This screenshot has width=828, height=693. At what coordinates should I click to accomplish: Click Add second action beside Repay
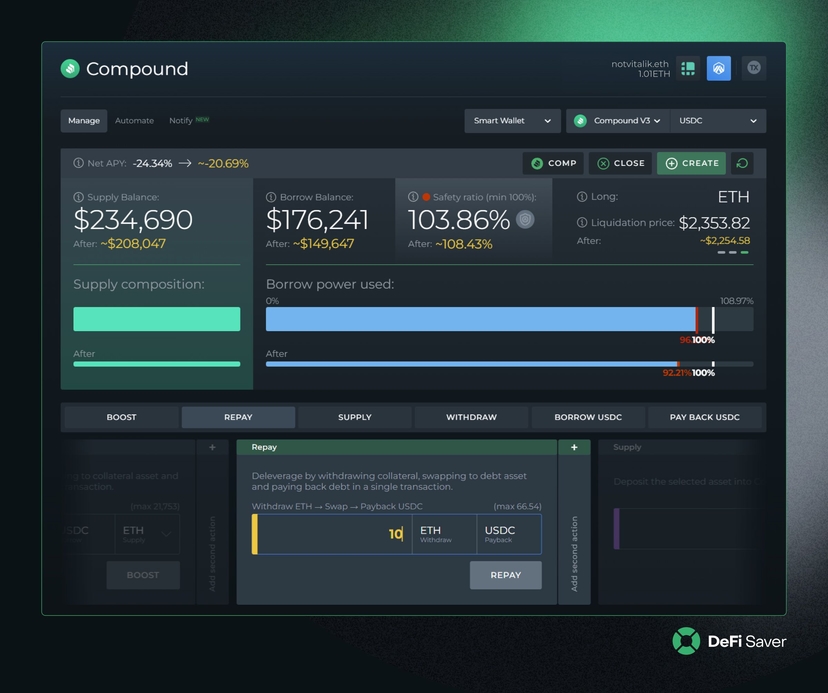click(x=574, y=554)
